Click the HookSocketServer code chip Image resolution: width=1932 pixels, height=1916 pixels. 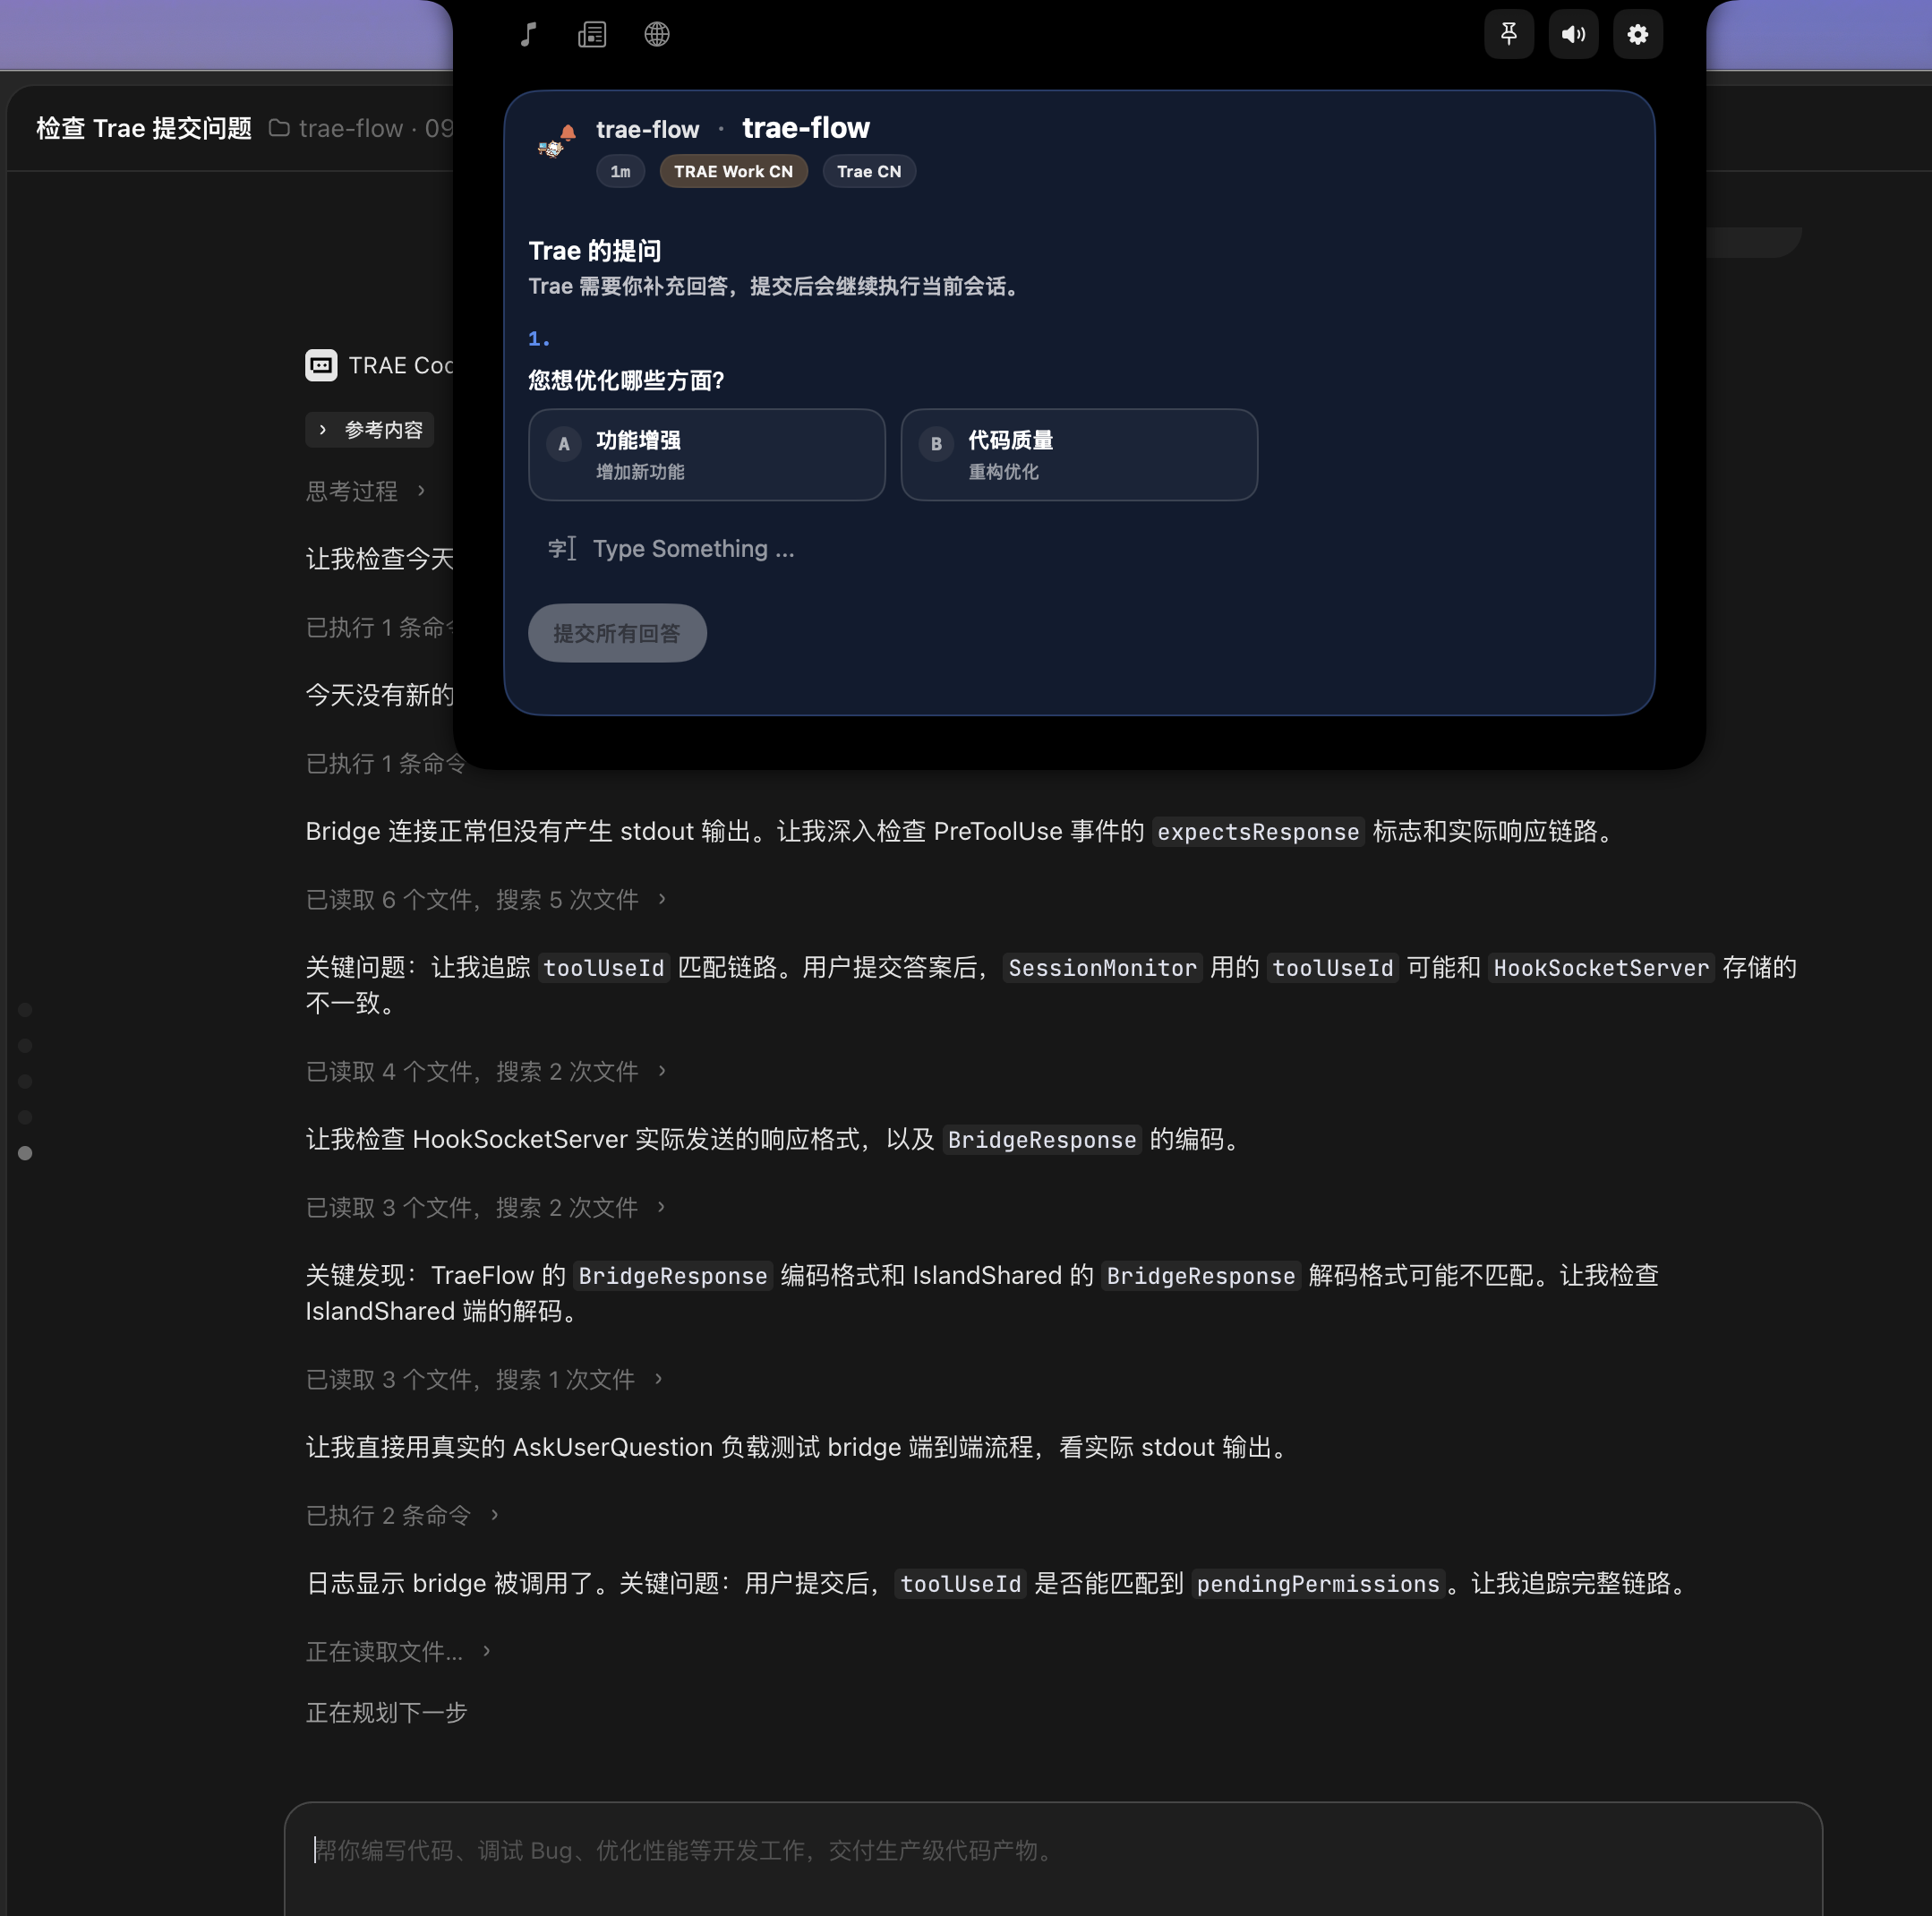coord(1601,968)
